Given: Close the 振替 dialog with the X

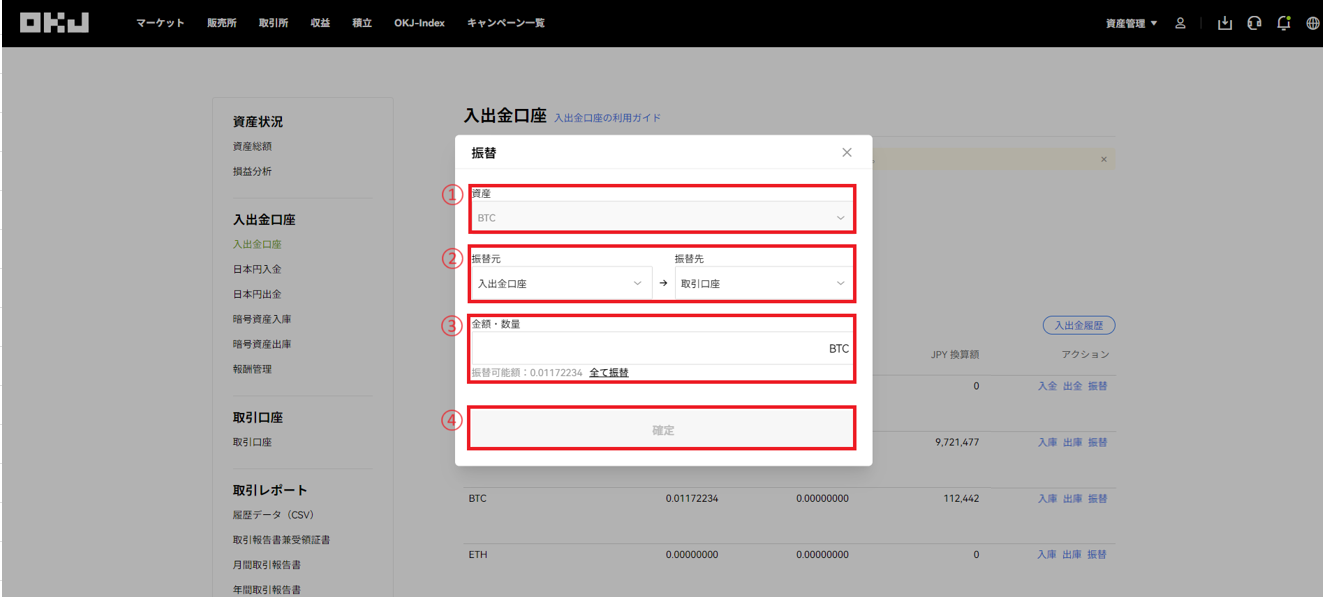Looking at the screenshot, I should (x=847, y=153).
